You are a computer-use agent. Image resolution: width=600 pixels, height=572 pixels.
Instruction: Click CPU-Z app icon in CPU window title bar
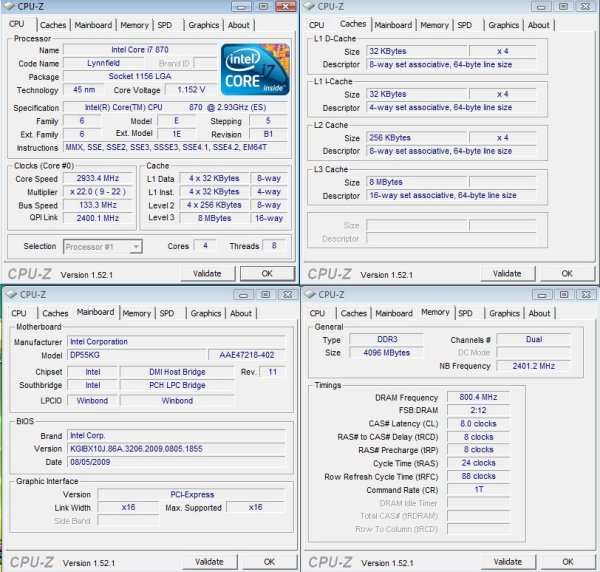tap(8, 6)
